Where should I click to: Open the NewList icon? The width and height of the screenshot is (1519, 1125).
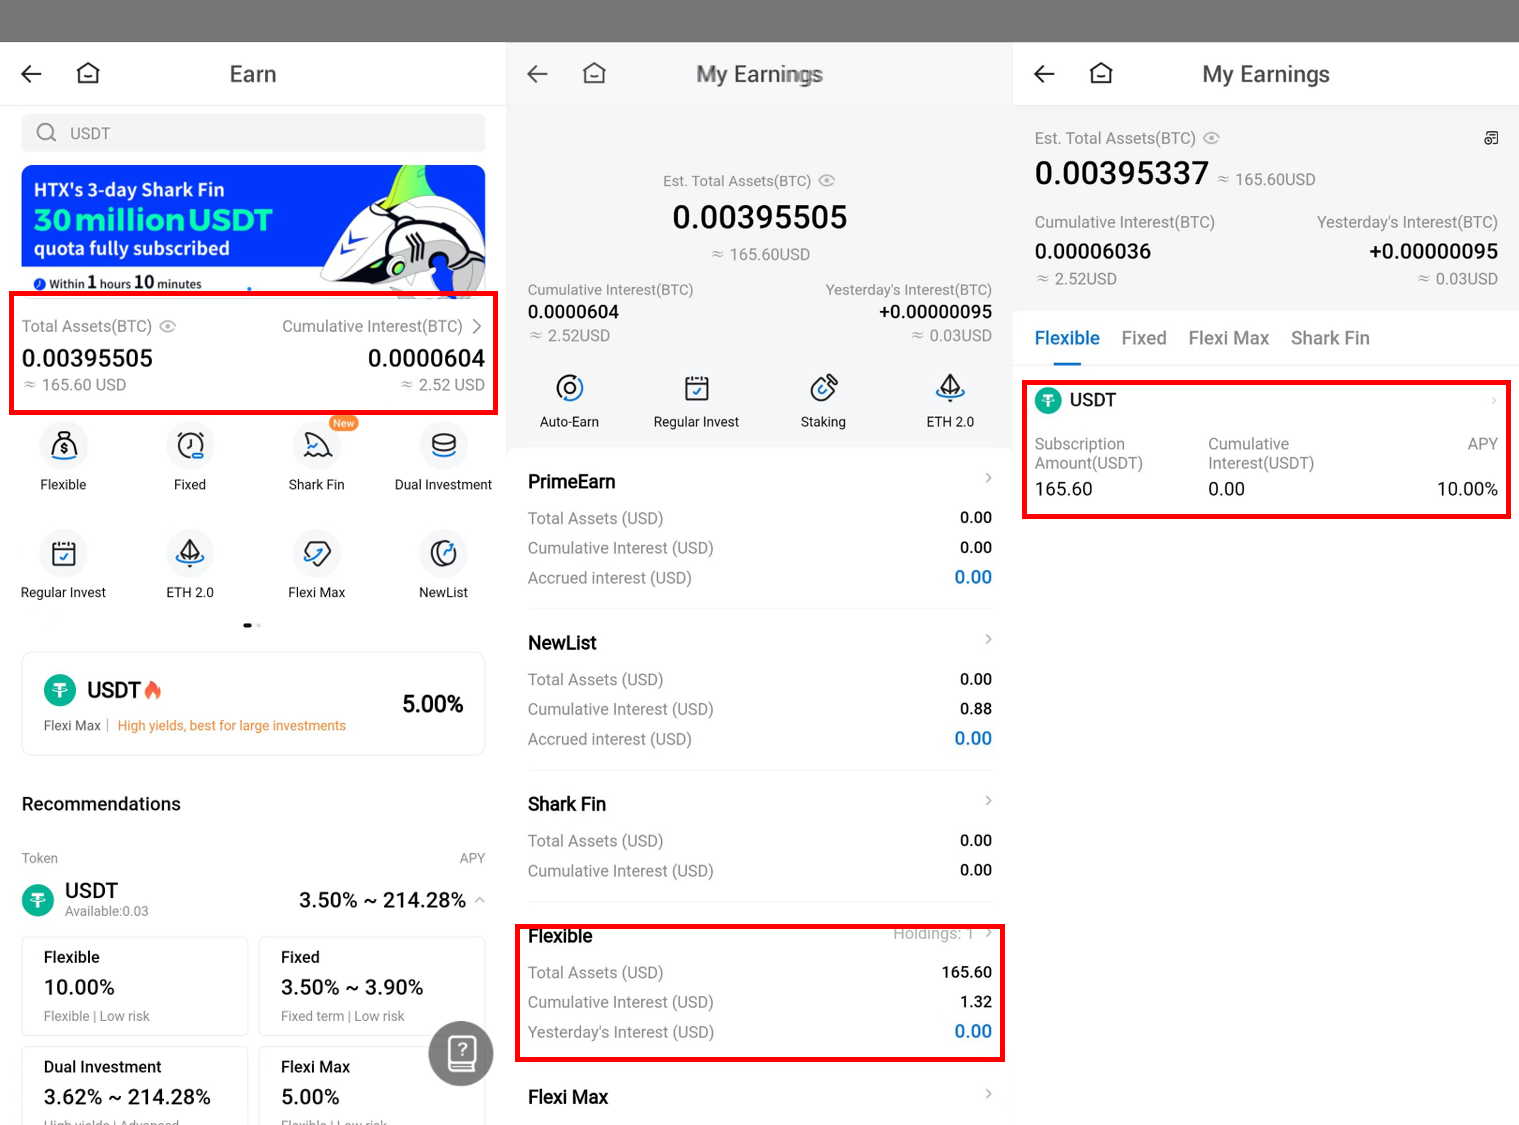[443, 554]
